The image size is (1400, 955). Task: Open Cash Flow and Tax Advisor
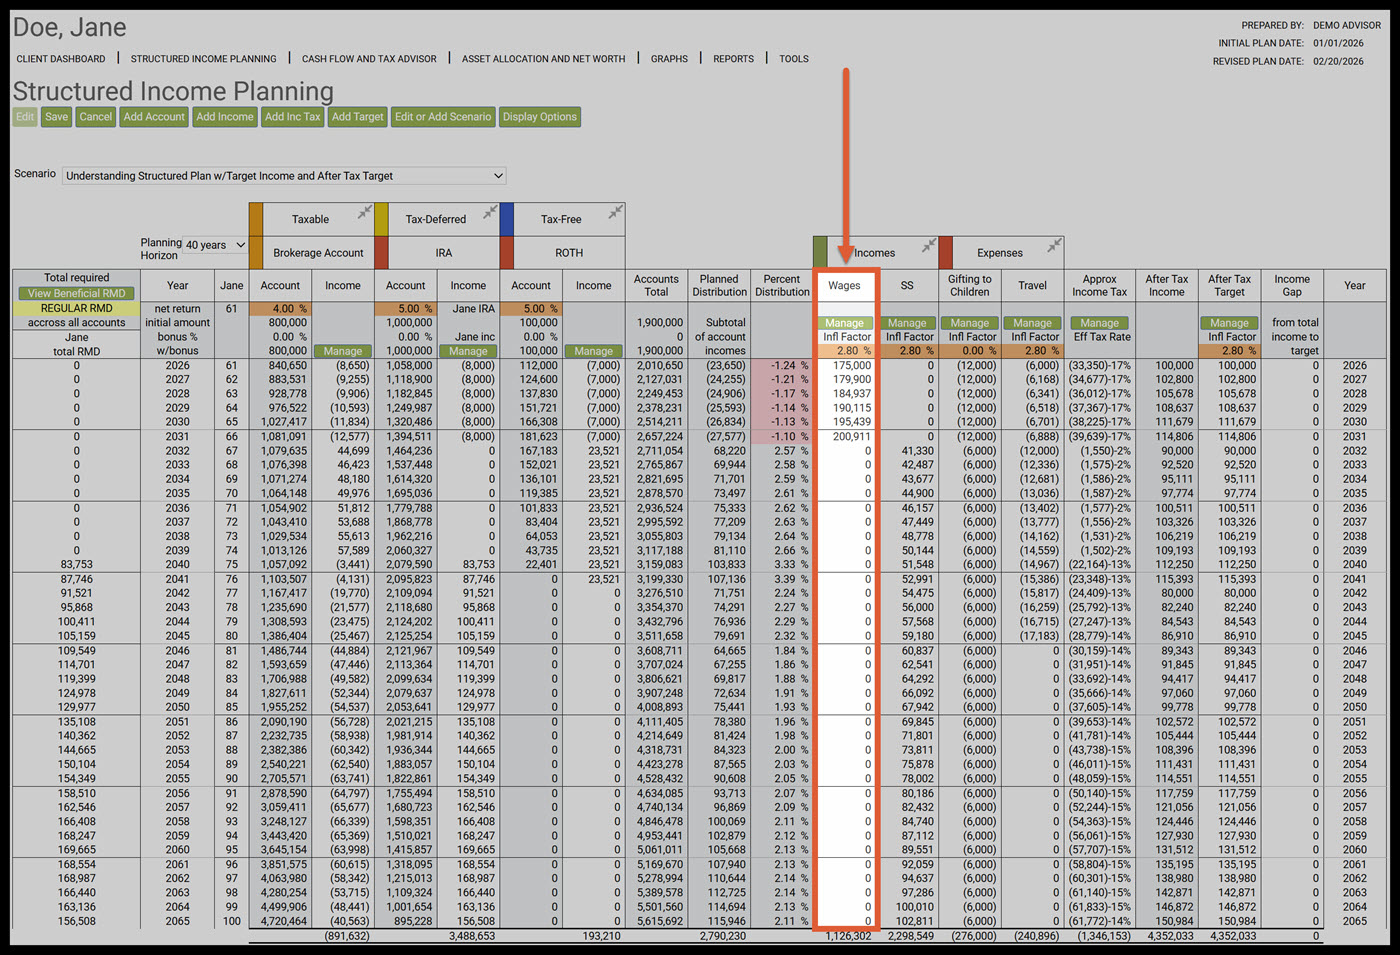tap(369, 59)
